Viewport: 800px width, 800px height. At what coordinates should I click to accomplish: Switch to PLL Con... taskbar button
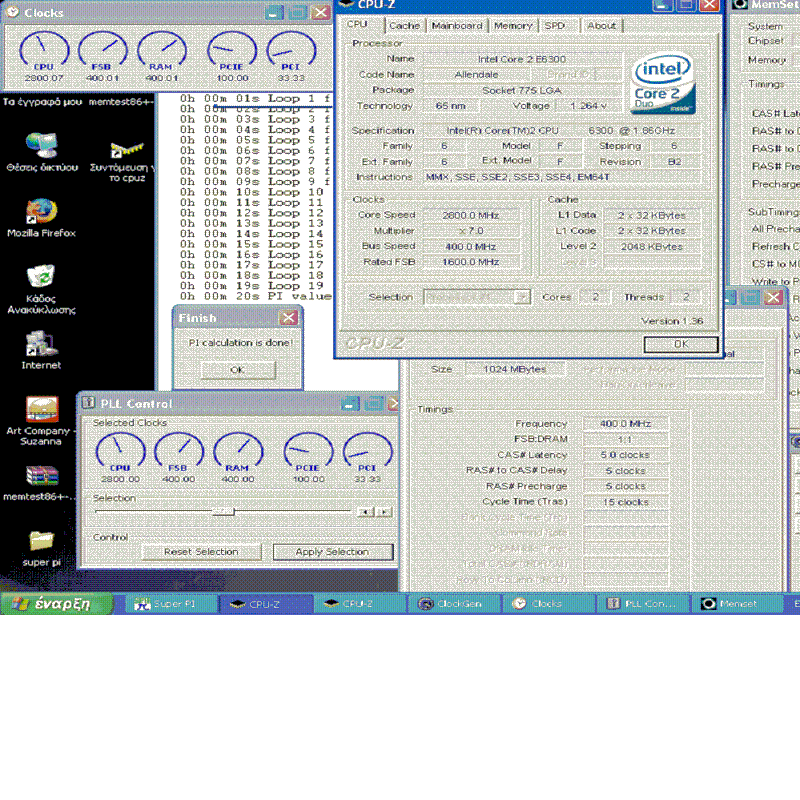coord(643,604)
